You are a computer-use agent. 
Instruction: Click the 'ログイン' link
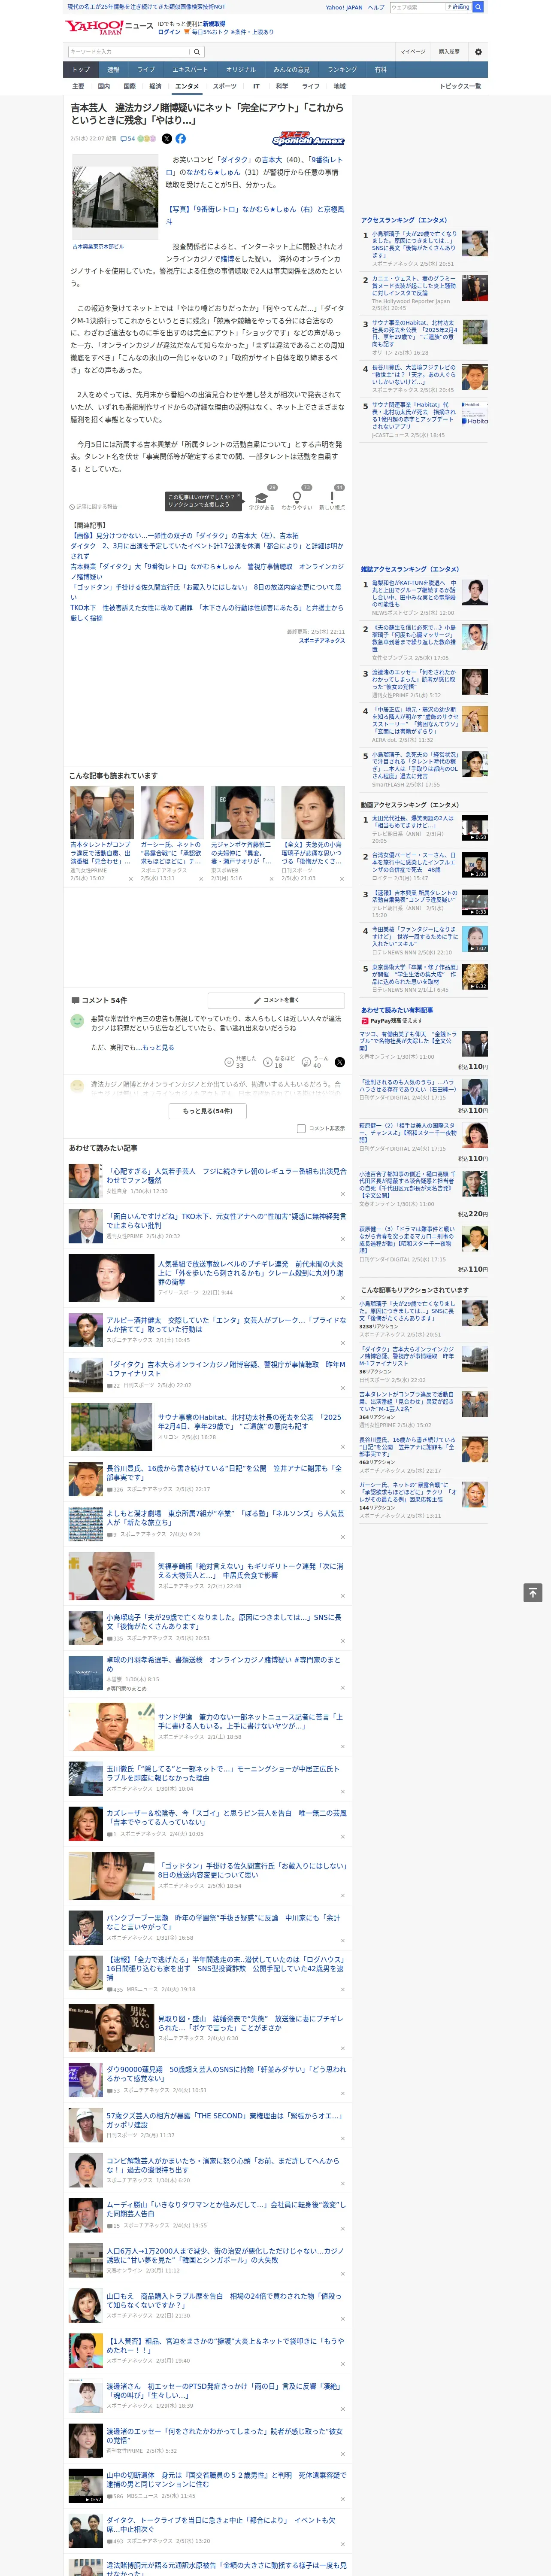click(x=169, y=32)
